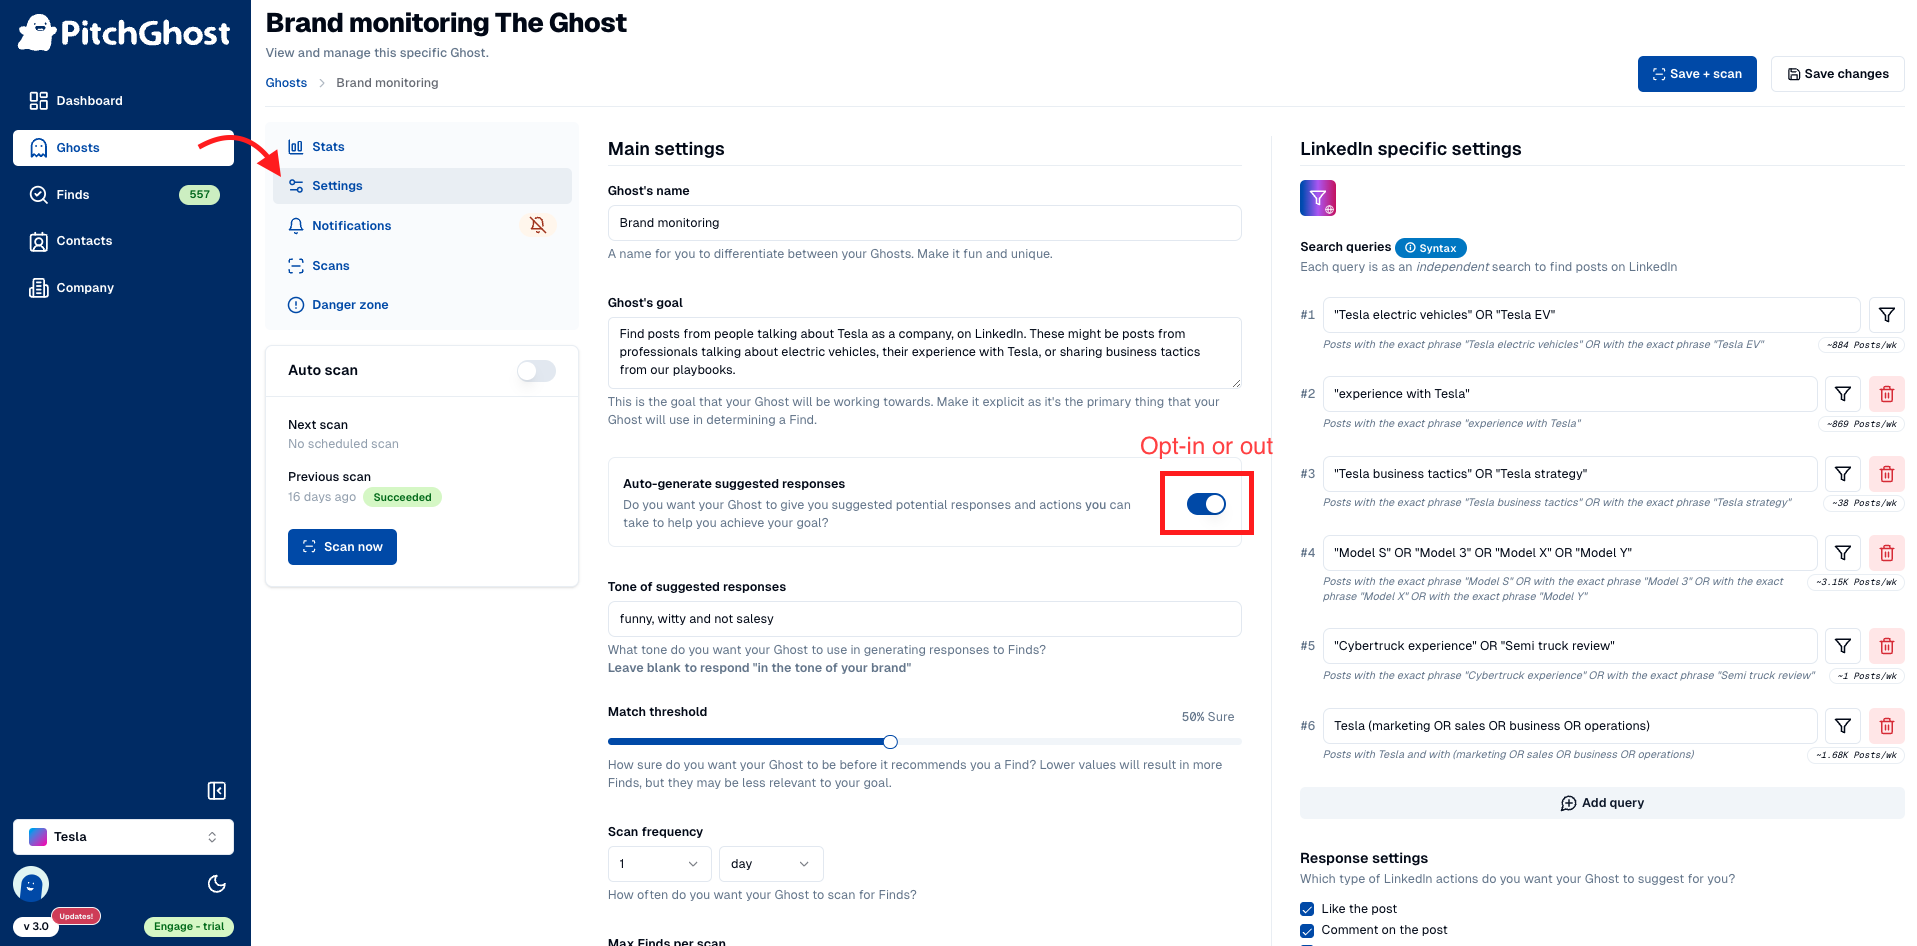Open filter for query #1
Image resolution: width=1917 pixels, height=946 pixels.
coord(1886,315)
